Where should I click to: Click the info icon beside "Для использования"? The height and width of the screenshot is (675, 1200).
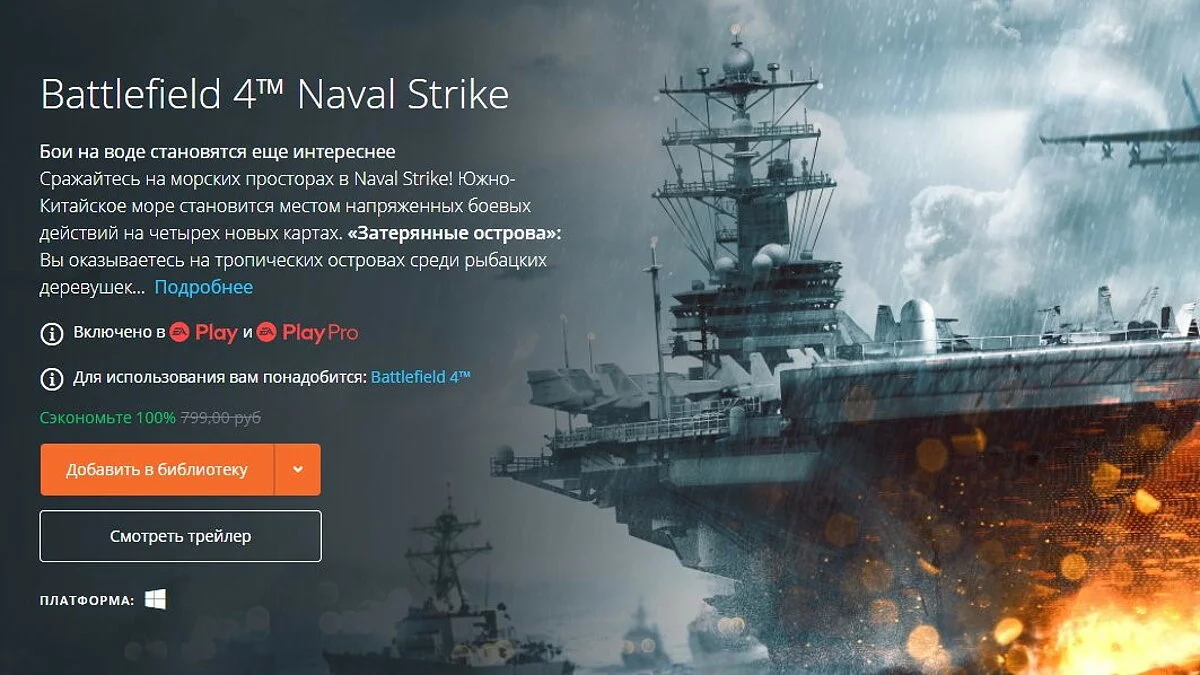51,378
